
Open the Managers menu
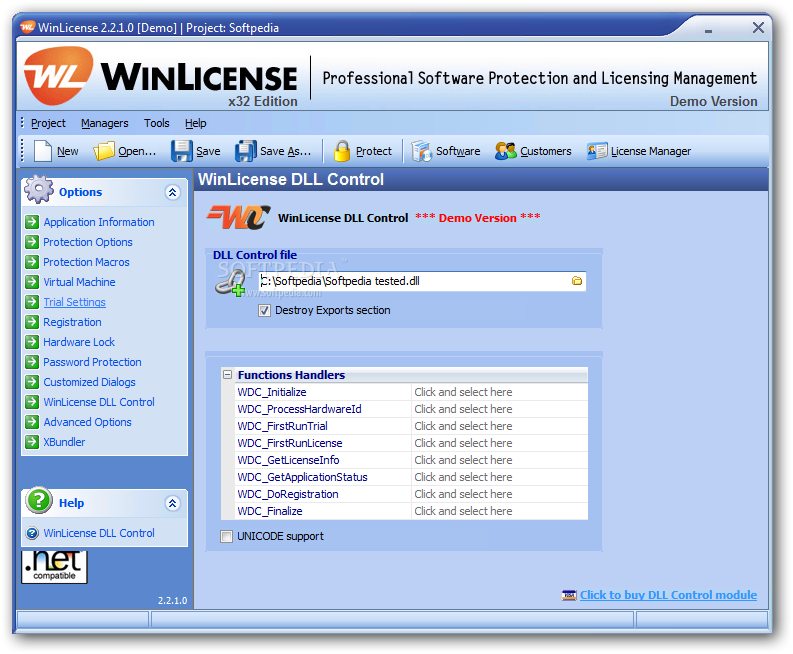click(x=105, y=123)
